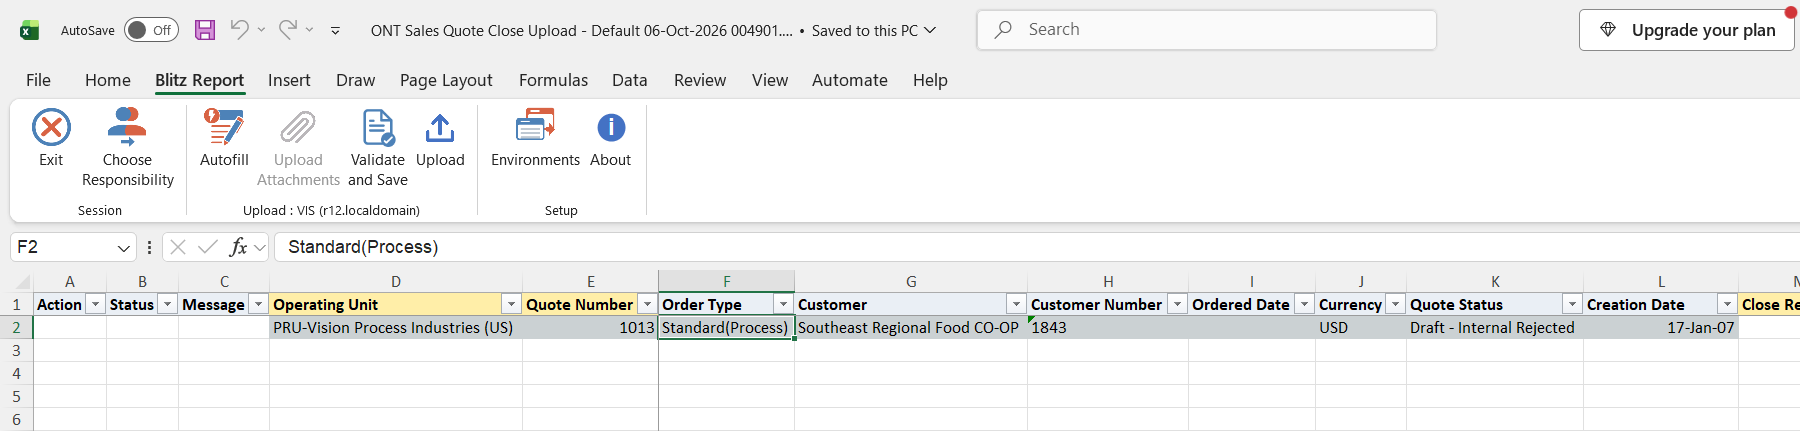Screen dimensions: 1800x431
Task: Open Customize Quick Access Toolbar menu
Action: [335, 31]
